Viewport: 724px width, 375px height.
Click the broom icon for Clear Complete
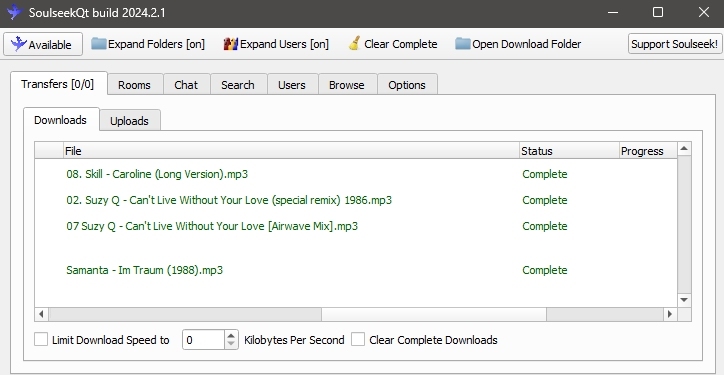(354, 43)
